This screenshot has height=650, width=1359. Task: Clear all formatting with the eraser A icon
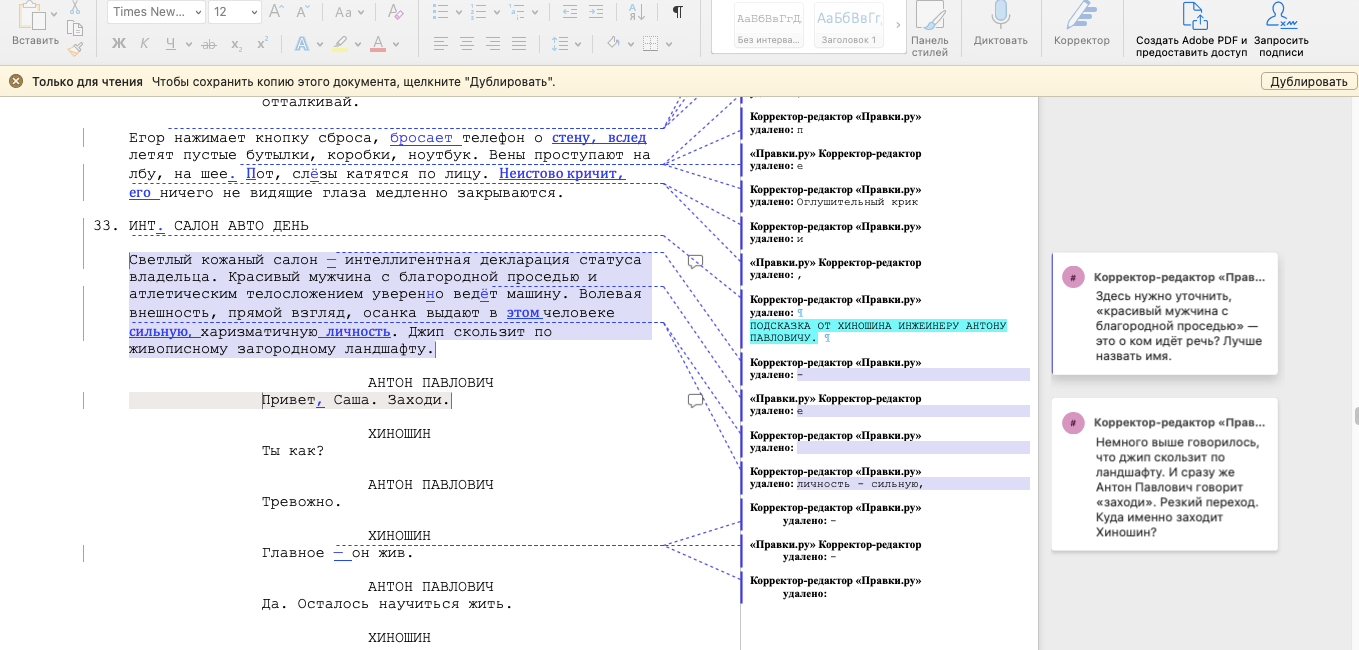[394, 12]
